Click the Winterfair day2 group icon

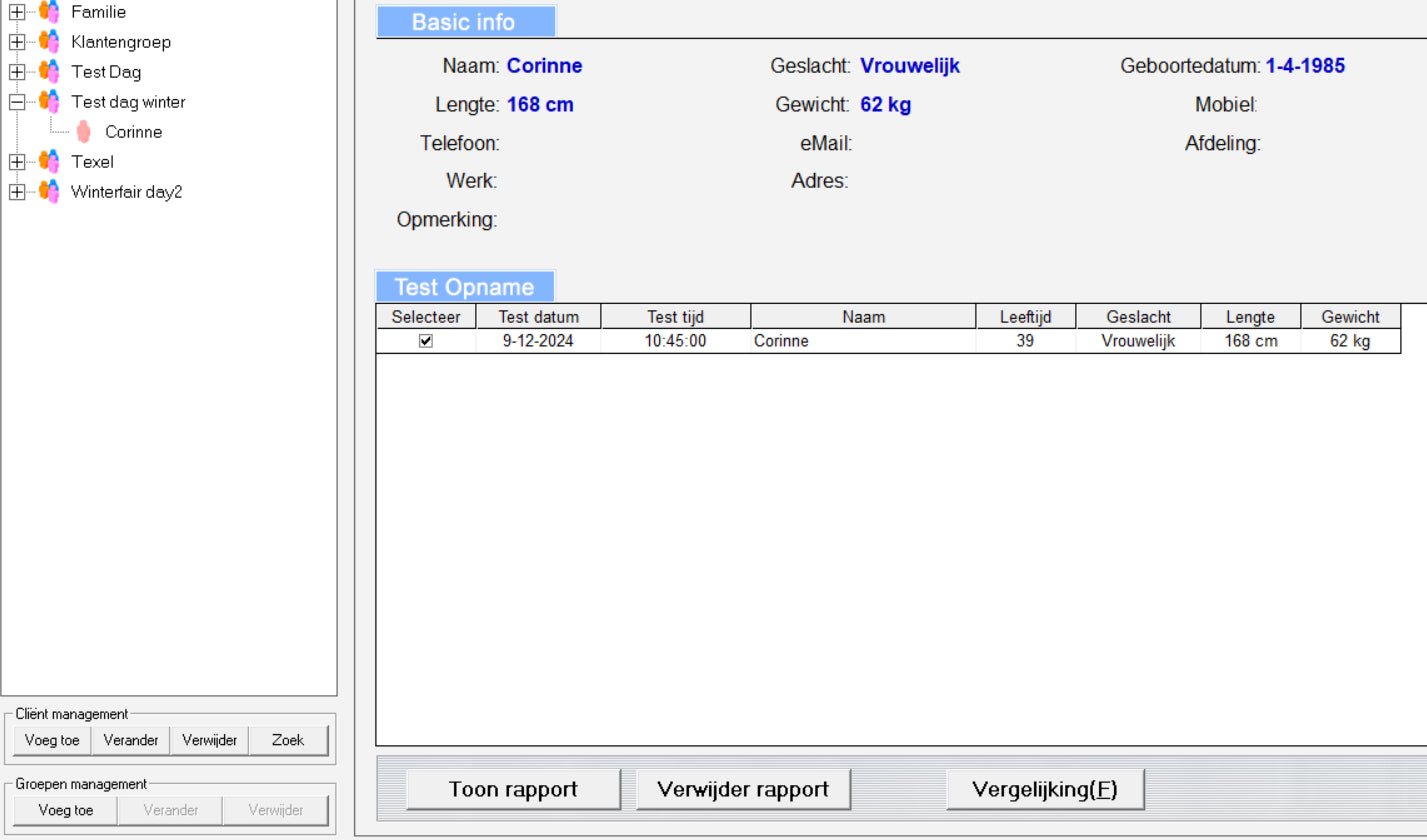tap(49, 192)
